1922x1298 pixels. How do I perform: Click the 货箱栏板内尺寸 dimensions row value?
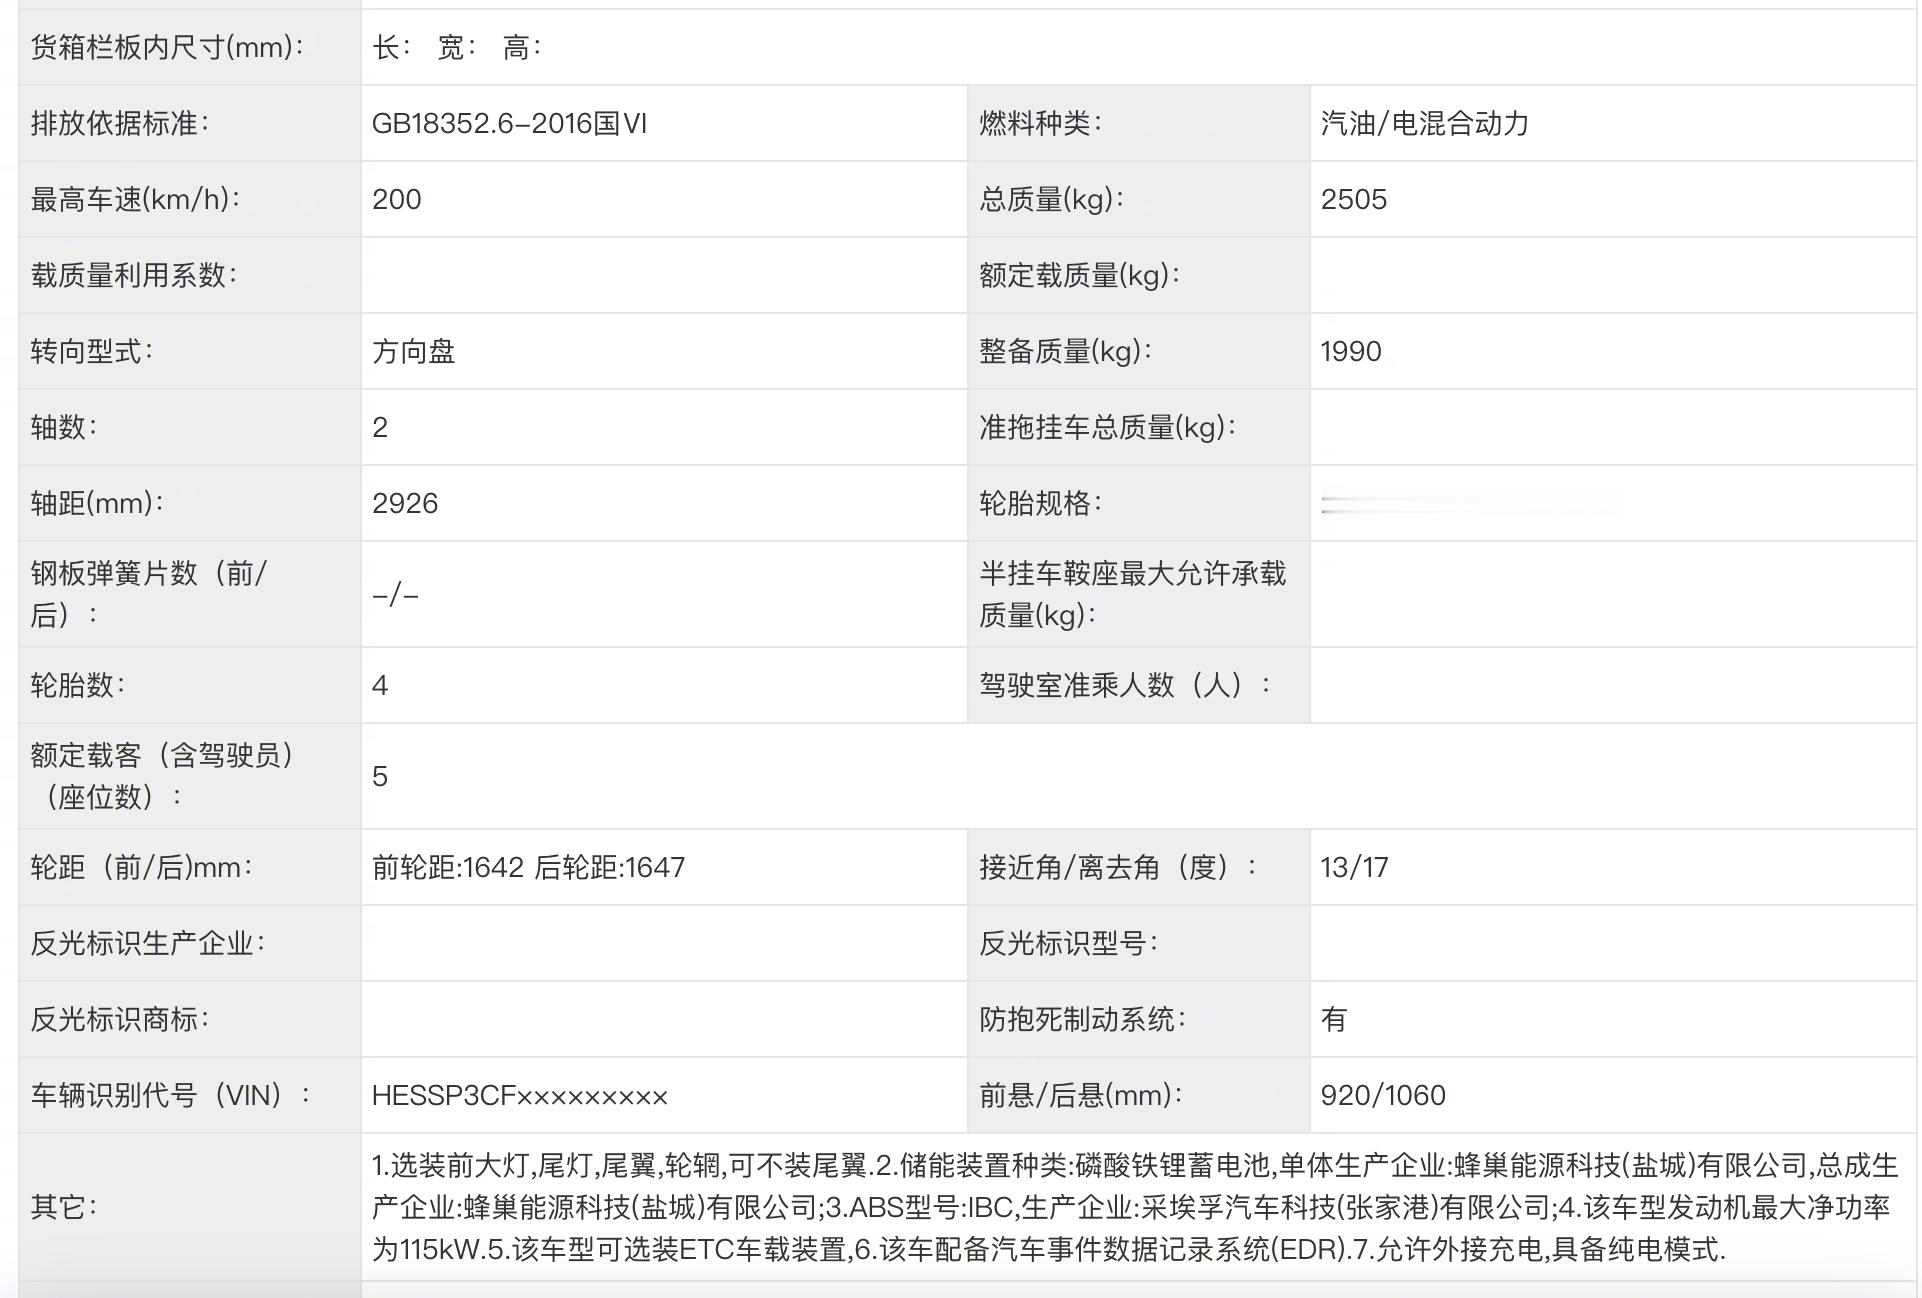click(456, 48)
